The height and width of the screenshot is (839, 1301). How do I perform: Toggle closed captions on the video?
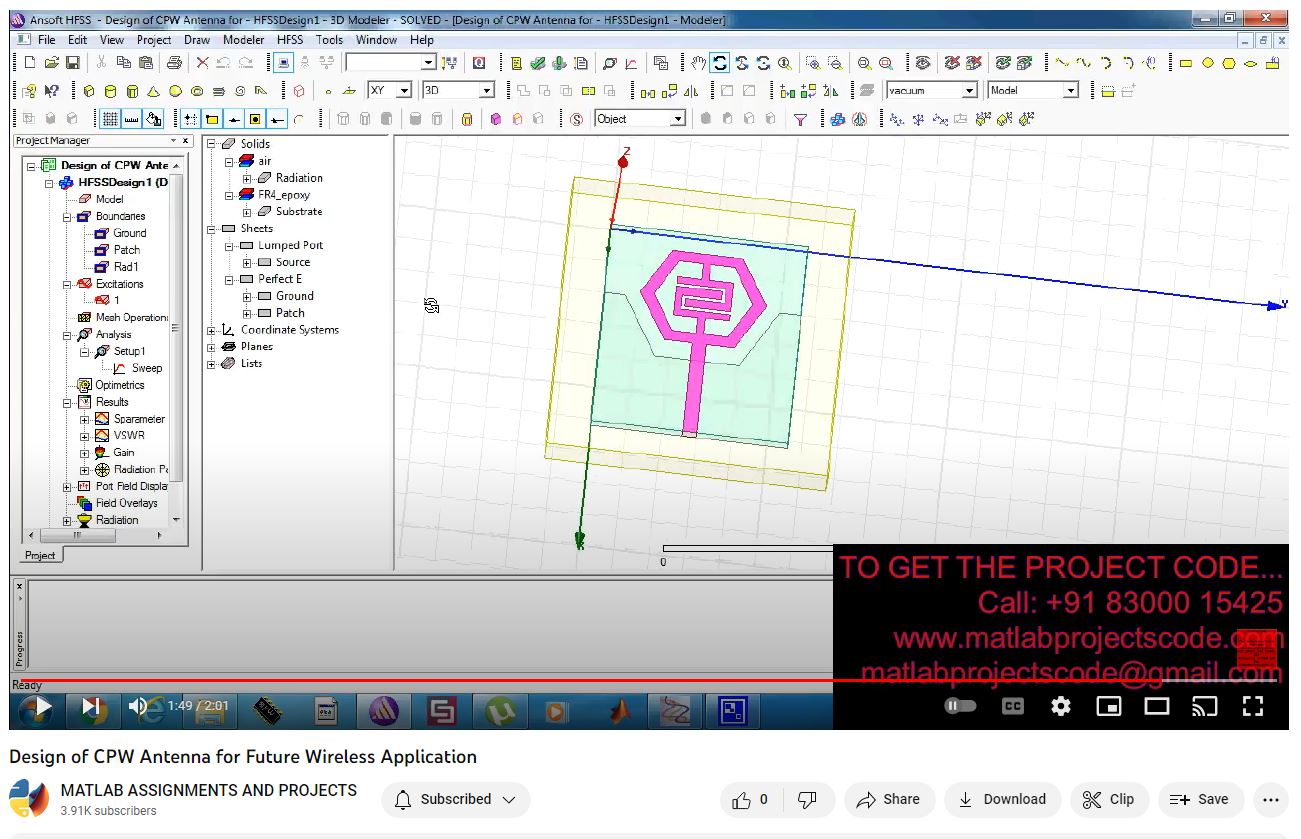(x=1012, y=706)
